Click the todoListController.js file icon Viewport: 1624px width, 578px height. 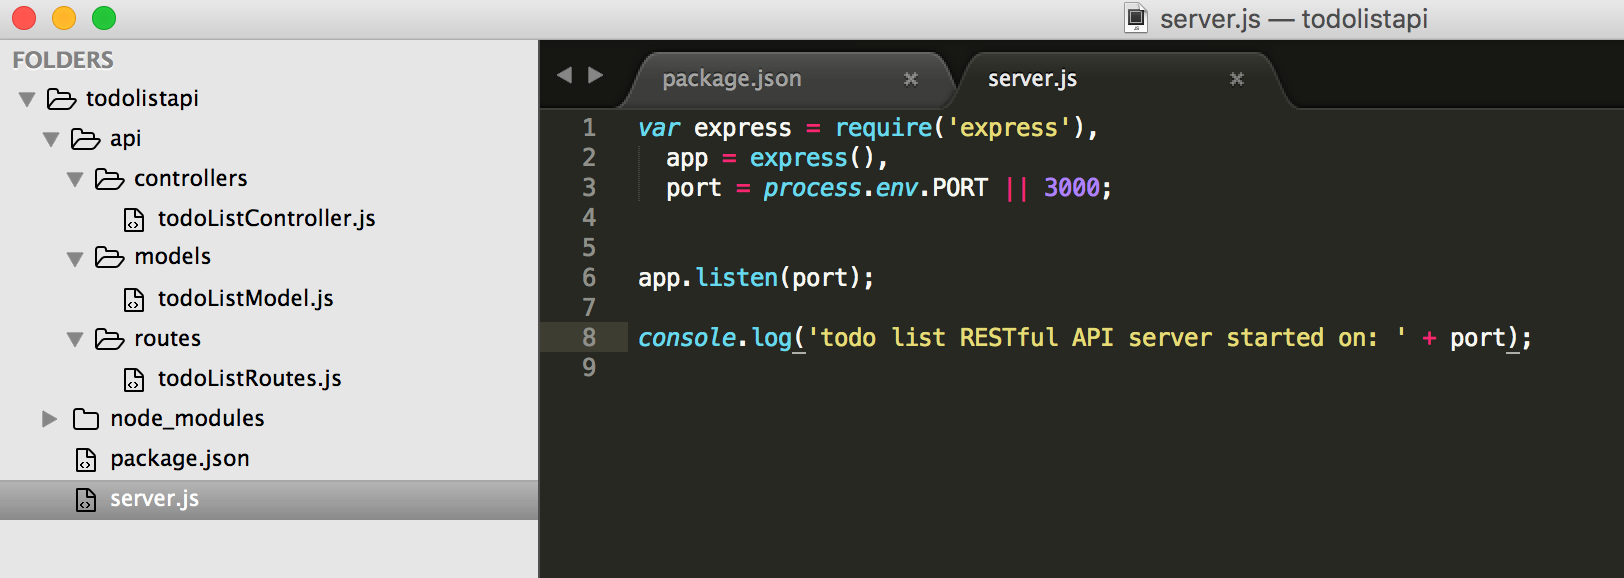(134, 219)
